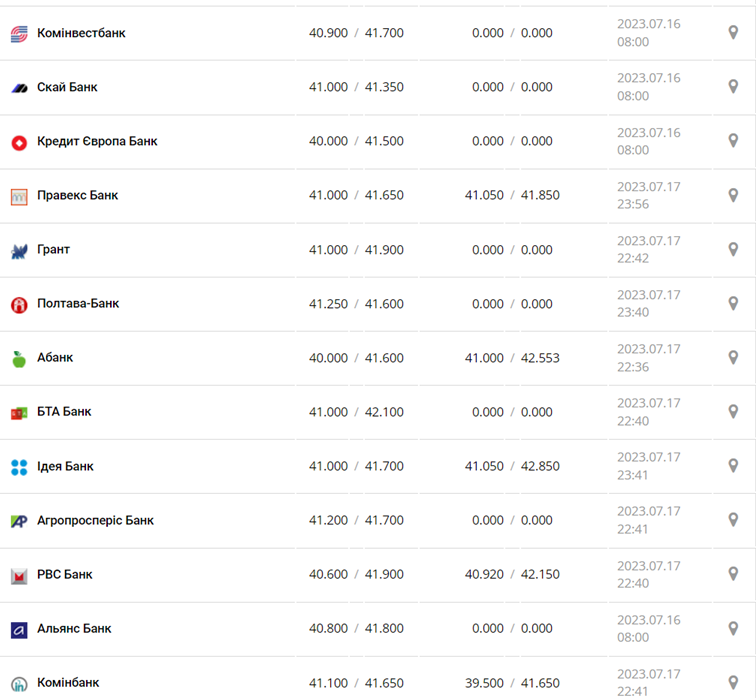Open the Комінвестбанк bank link
Image resolution: width=756 pixels, height=698 pixels.
tap(81, 33)
